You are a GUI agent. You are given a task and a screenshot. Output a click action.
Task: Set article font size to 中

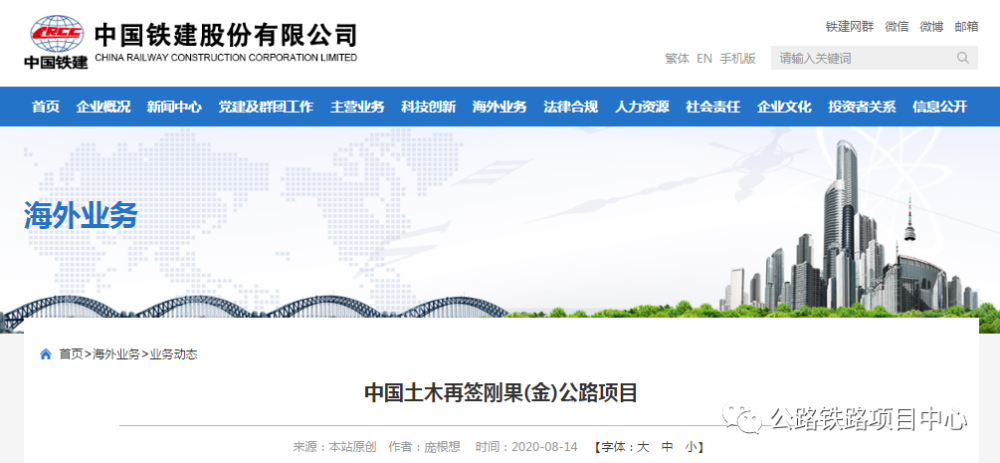[667, 446]
